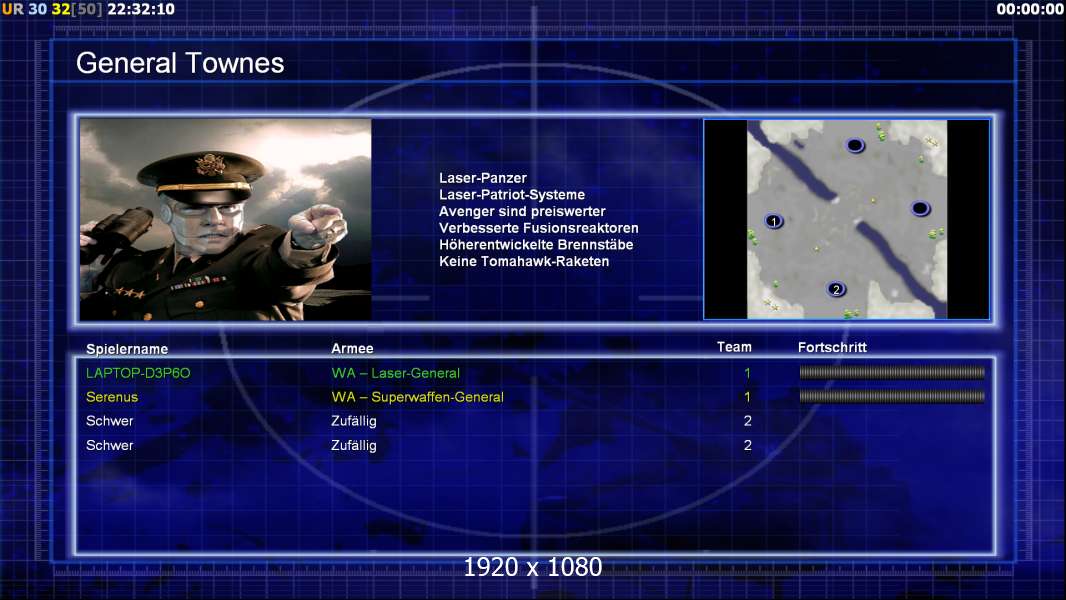
Task: Click the Armee column header
Action: click(352, 349)
